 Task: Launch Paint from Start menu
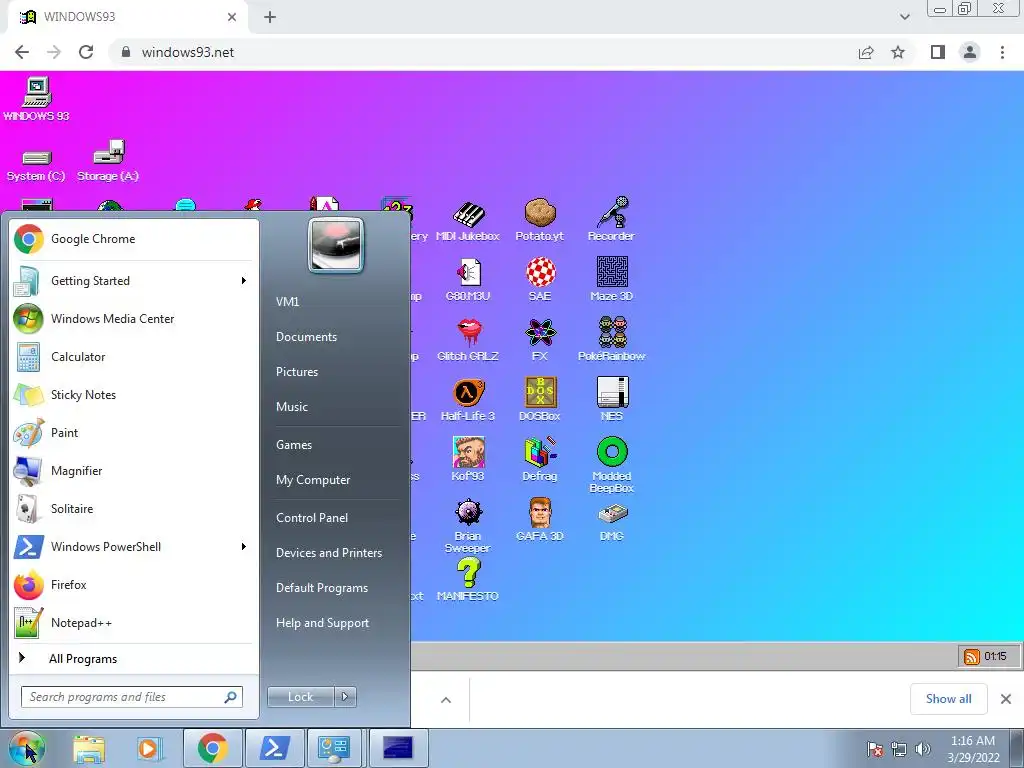[x=133, y=432]
